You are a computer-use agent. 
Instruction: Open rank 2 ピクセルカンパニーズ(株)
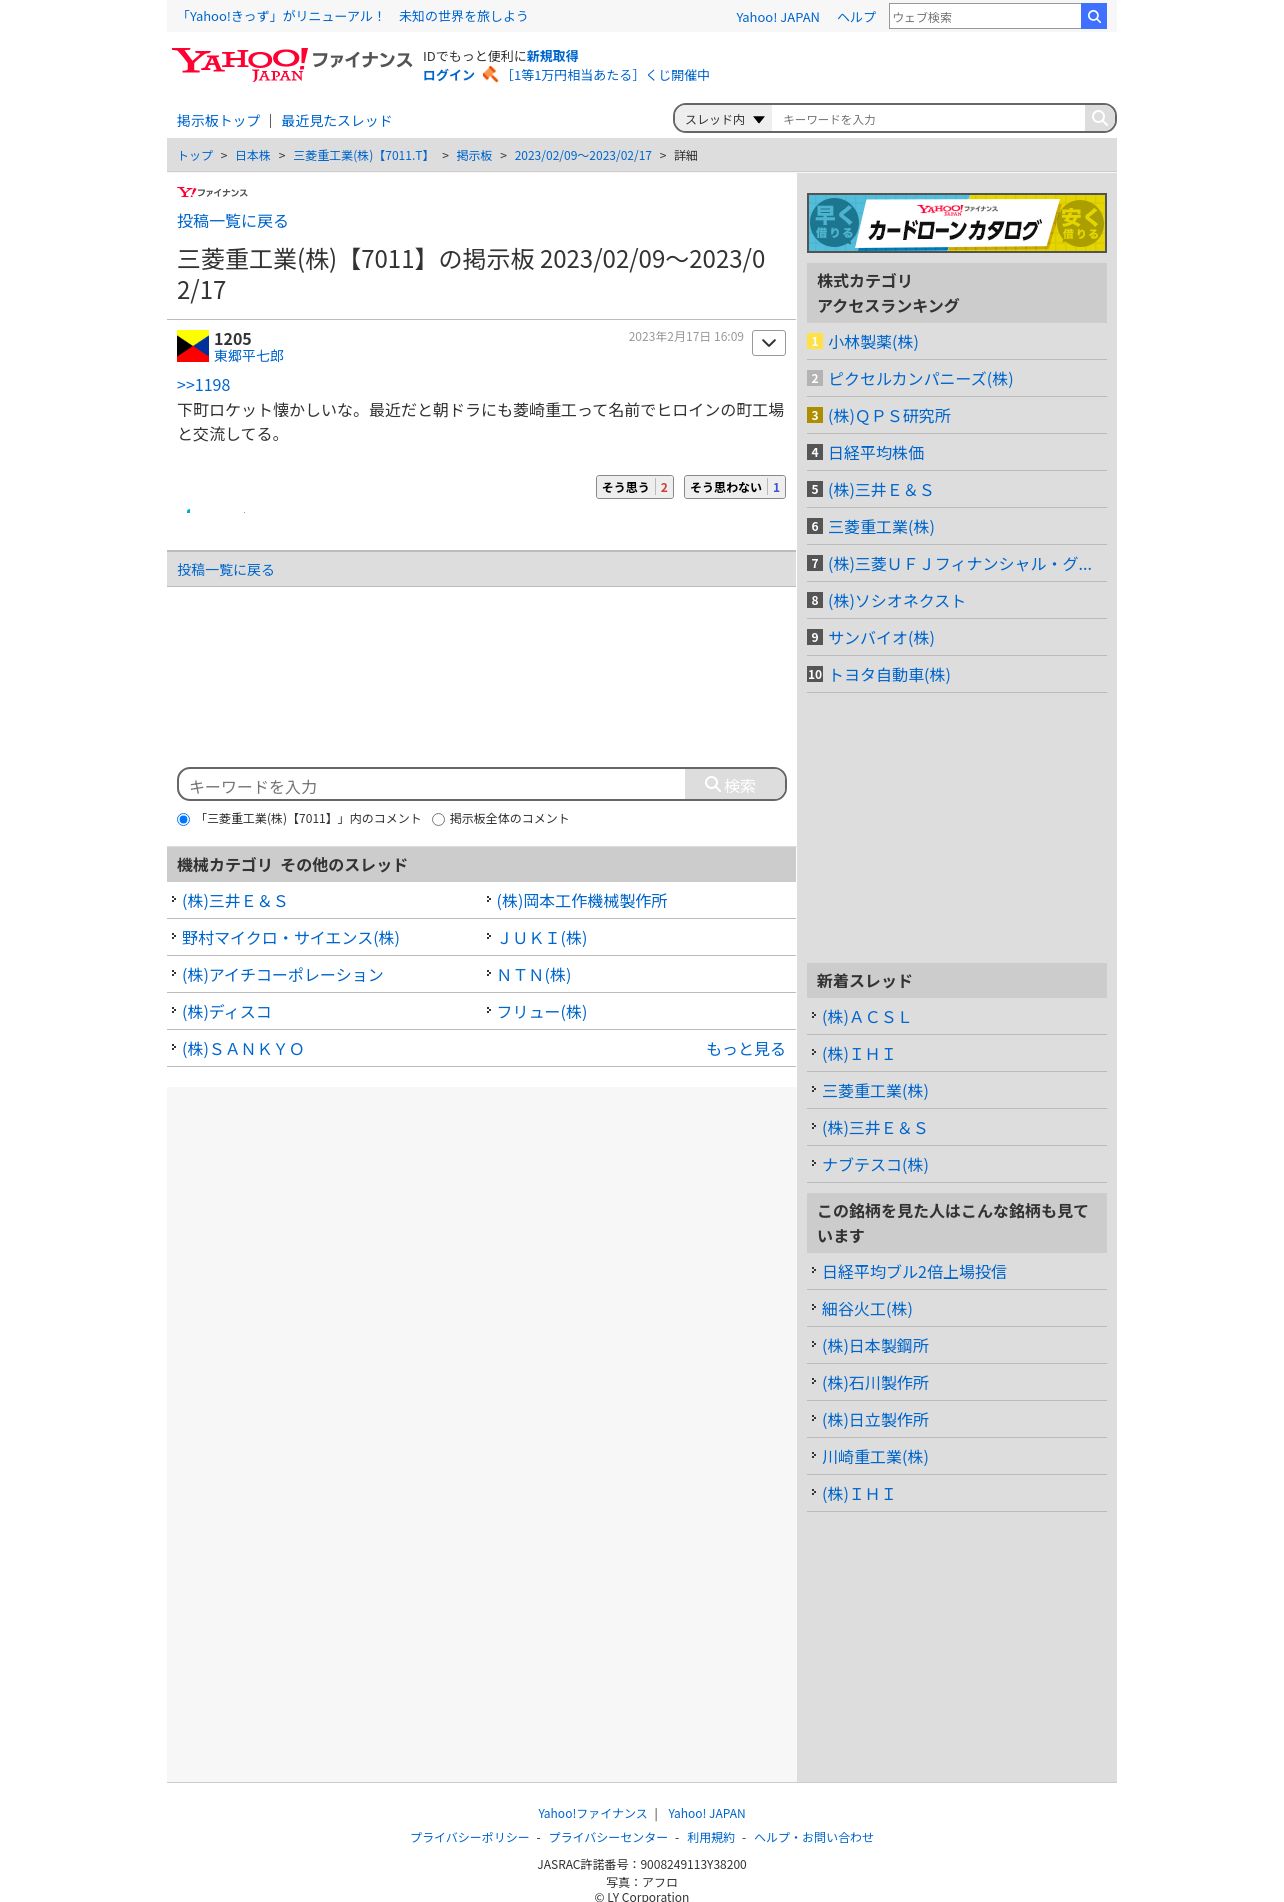920,379
